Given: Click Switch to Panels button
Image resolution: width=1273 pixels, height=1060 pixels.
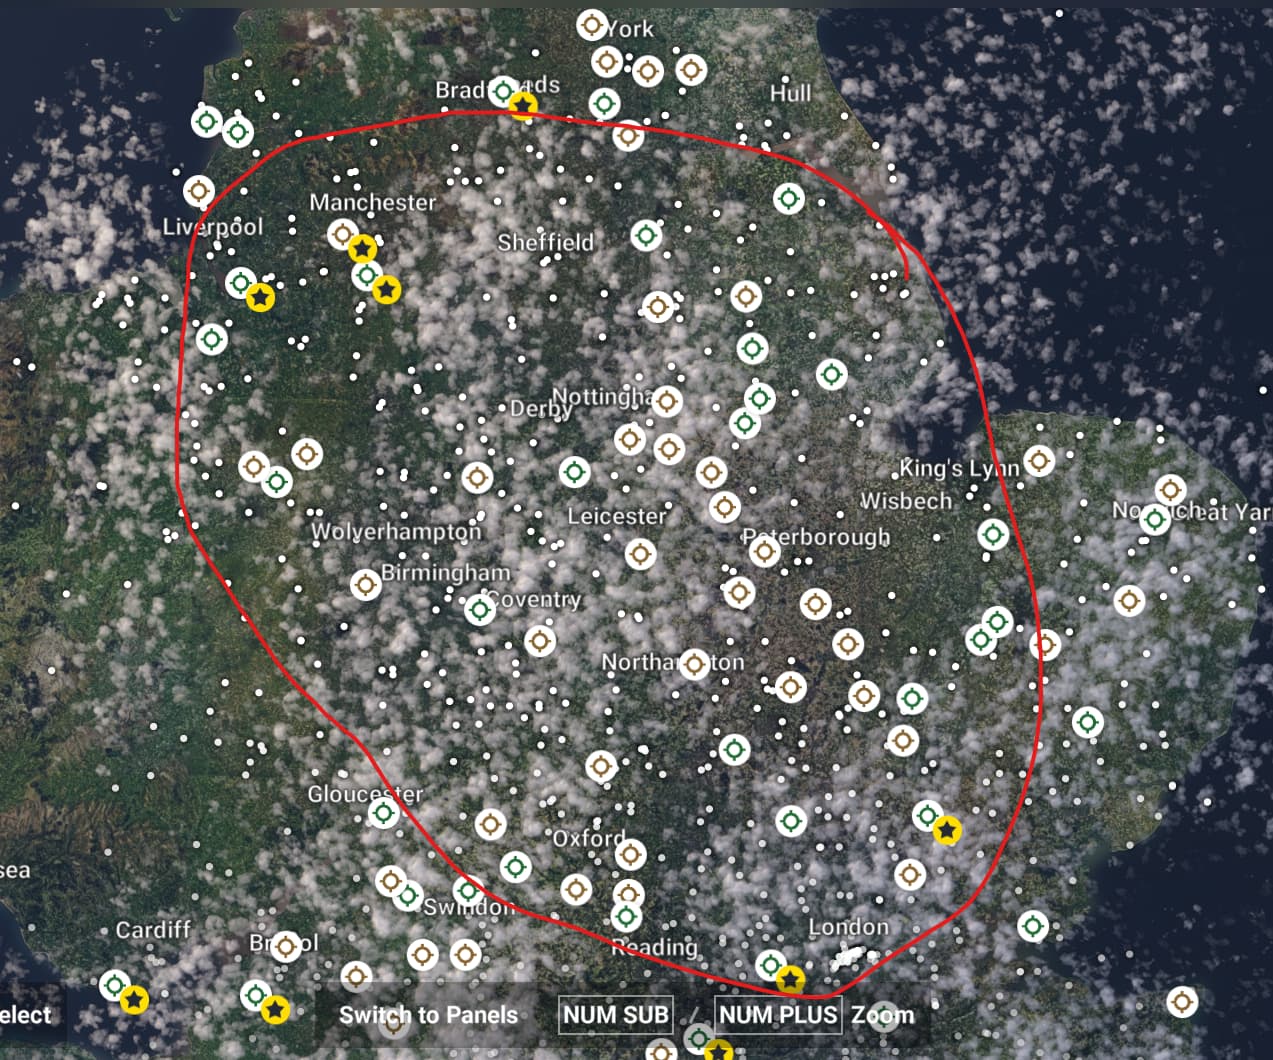Looking at the screenshot, I should click(x=428, y=1015).
